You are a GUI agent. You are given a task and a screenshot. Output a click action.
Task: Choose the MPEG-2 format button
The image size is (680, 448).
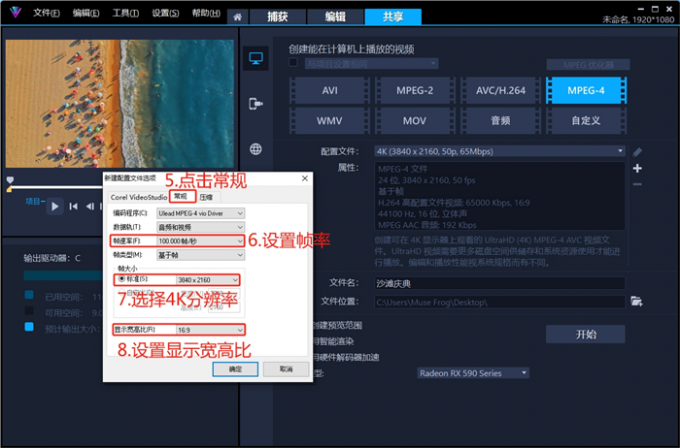[415, 90]
